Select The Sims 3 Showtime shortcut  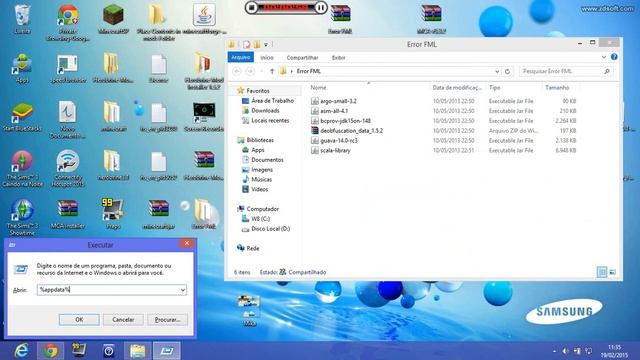point(22,217)
